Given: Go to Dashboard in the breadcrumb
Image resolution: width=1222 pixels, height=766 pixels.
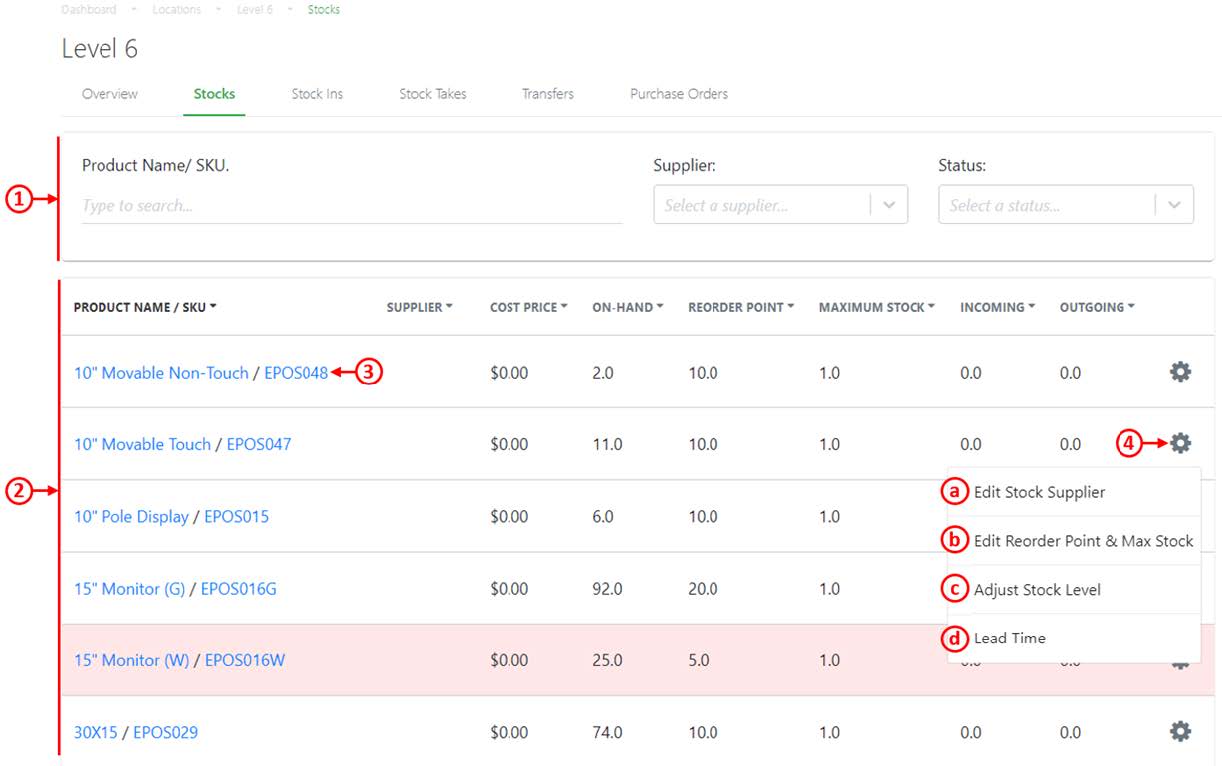Looking at the screenshot, I should point(89,9).
